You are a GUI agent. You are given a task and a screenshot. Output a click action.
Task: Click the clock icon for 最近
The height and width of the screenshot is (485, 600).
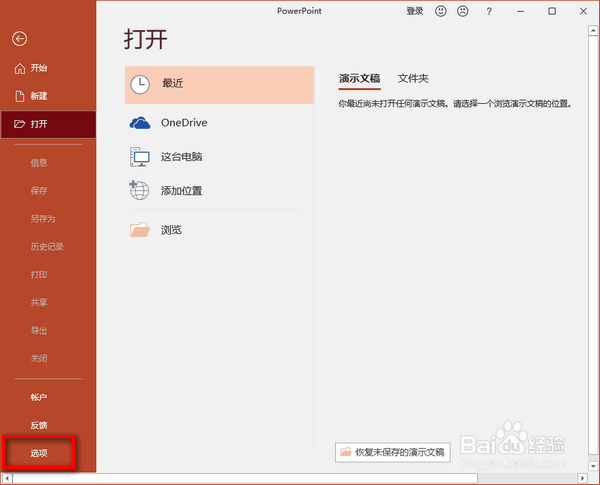pyautogui.click(x=140, y=85)
